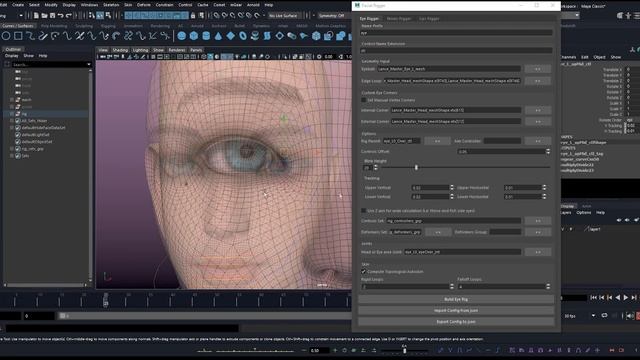Screen dimensions: 640x360
Task: Expand defaultHideFaceDataSet outliner node
Action: (12, 128)
